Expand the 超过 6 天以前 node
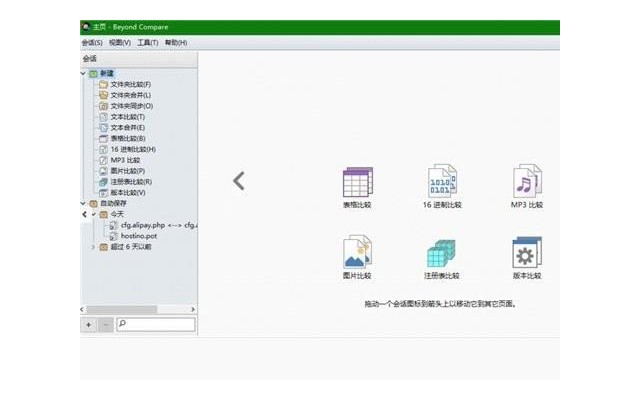 click(93, 247)
